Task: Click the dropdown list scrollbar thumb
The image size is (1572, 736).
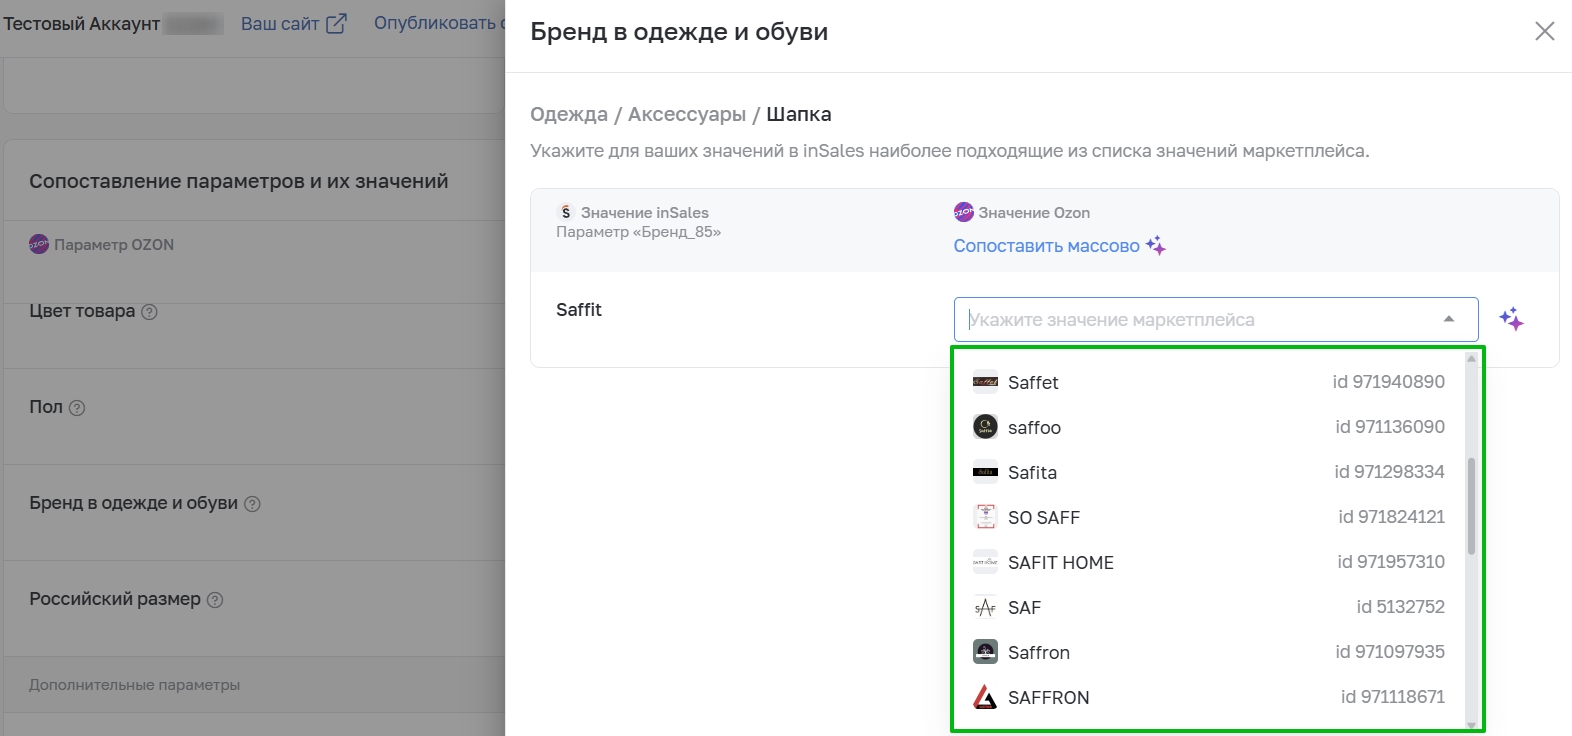Action: [x=1471, y=506]
